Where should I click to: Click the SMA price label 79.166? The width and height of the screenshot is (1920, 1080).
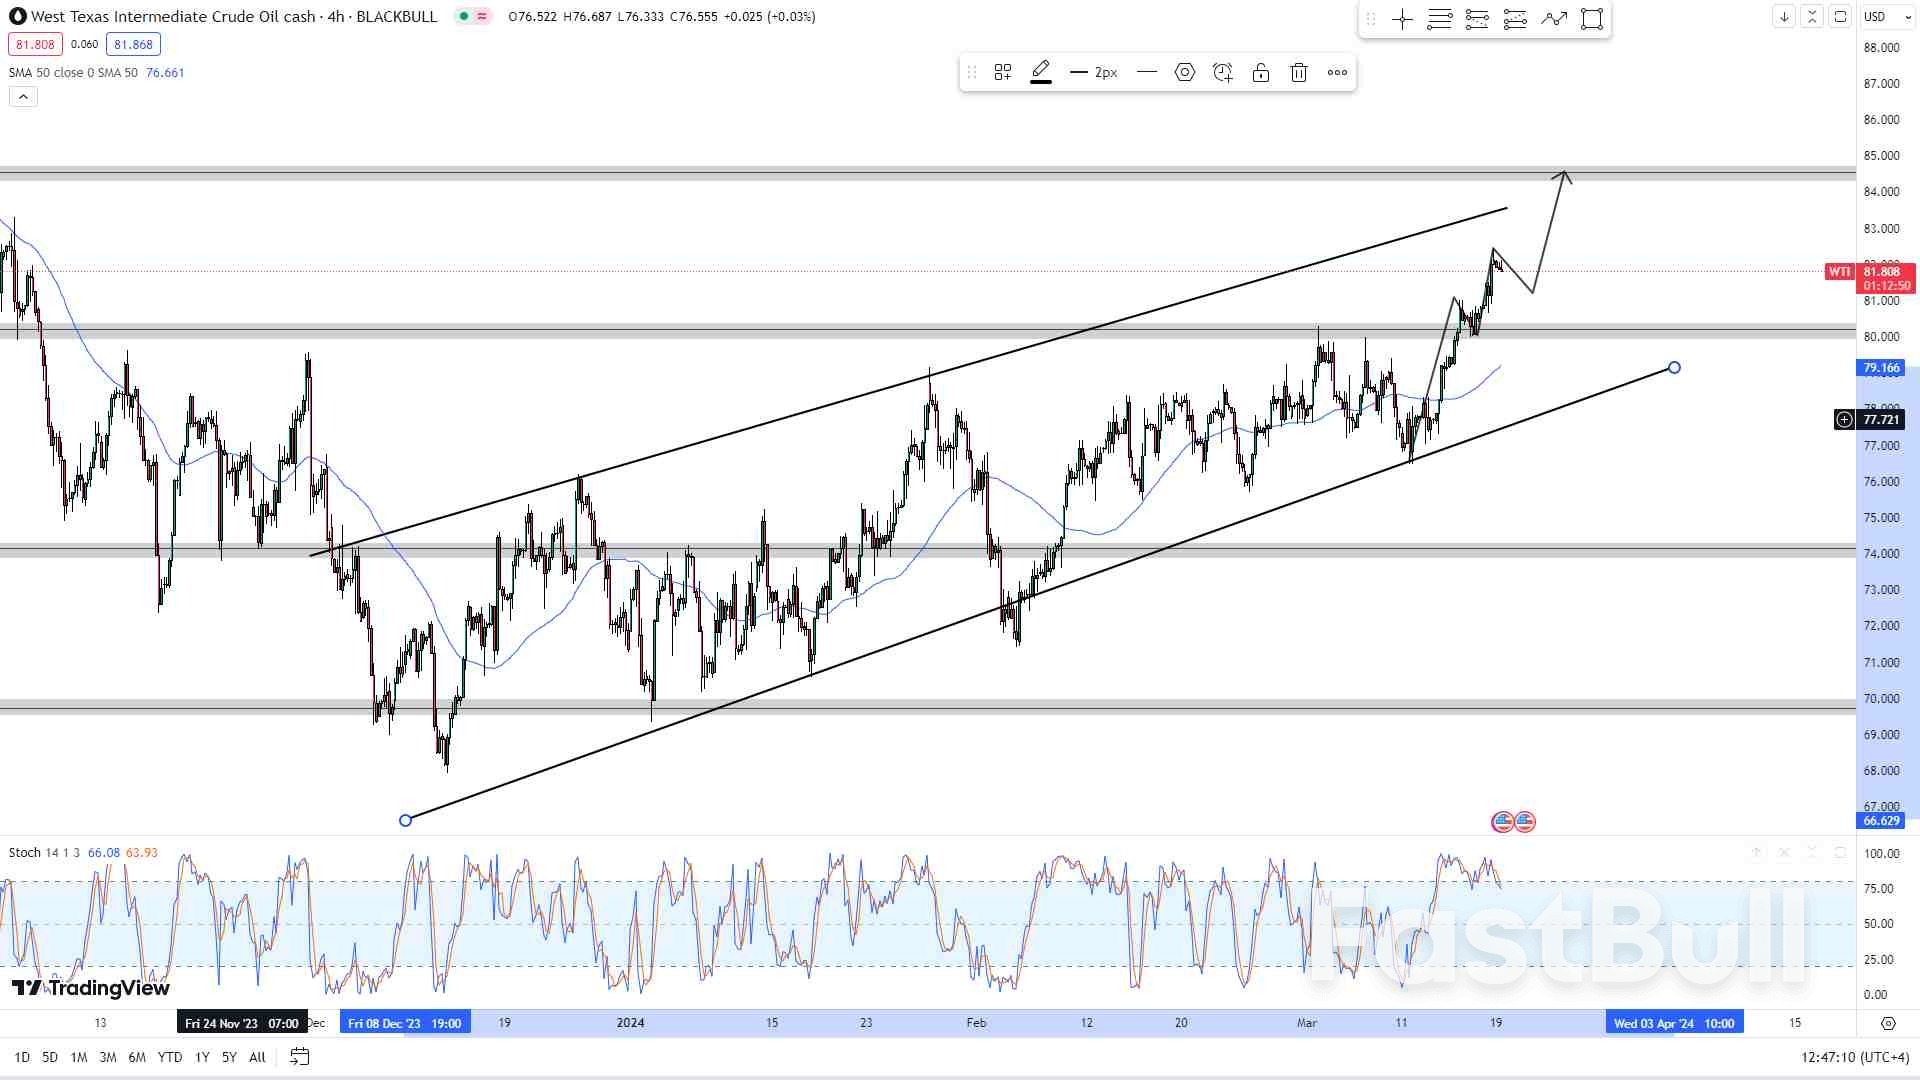click(x=1882, y=368)
